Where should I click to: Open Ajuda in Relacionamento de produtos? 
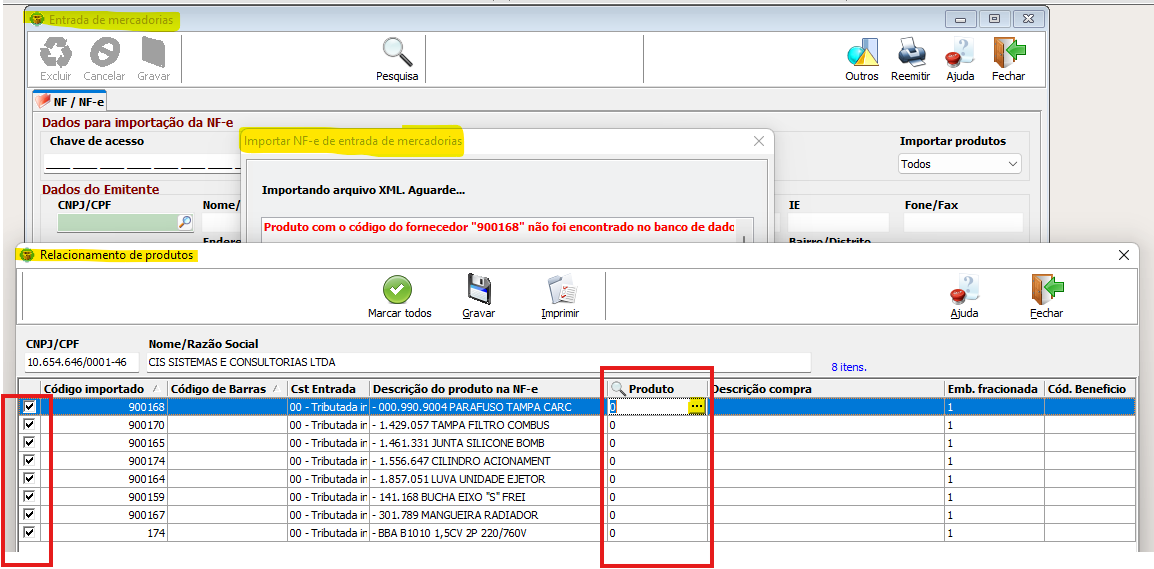[x=963, y=290]
